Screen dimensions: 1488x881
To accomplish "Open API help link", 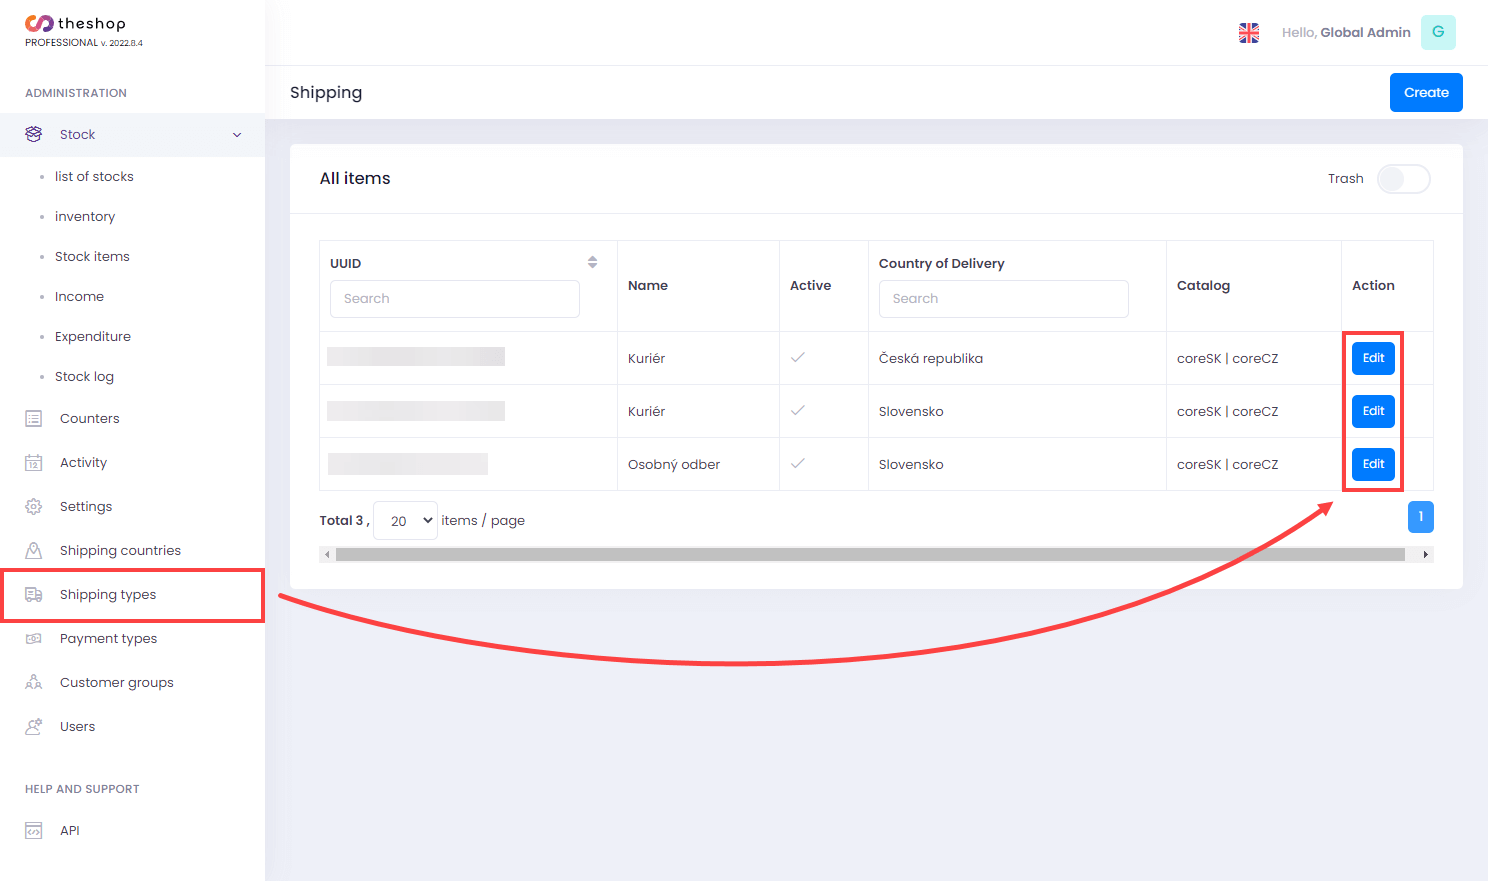I will pos(70,831).
